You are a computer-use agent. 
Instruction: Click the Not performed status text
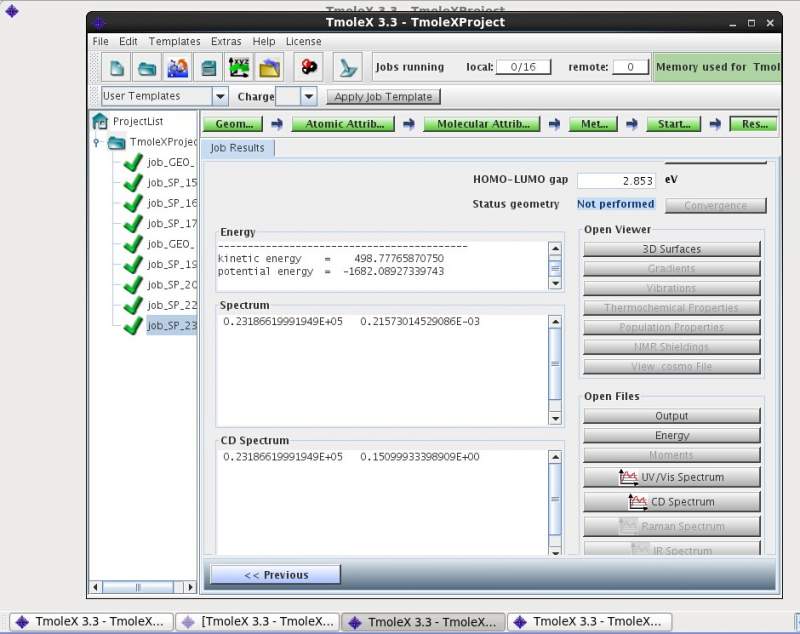click(615, 204)
